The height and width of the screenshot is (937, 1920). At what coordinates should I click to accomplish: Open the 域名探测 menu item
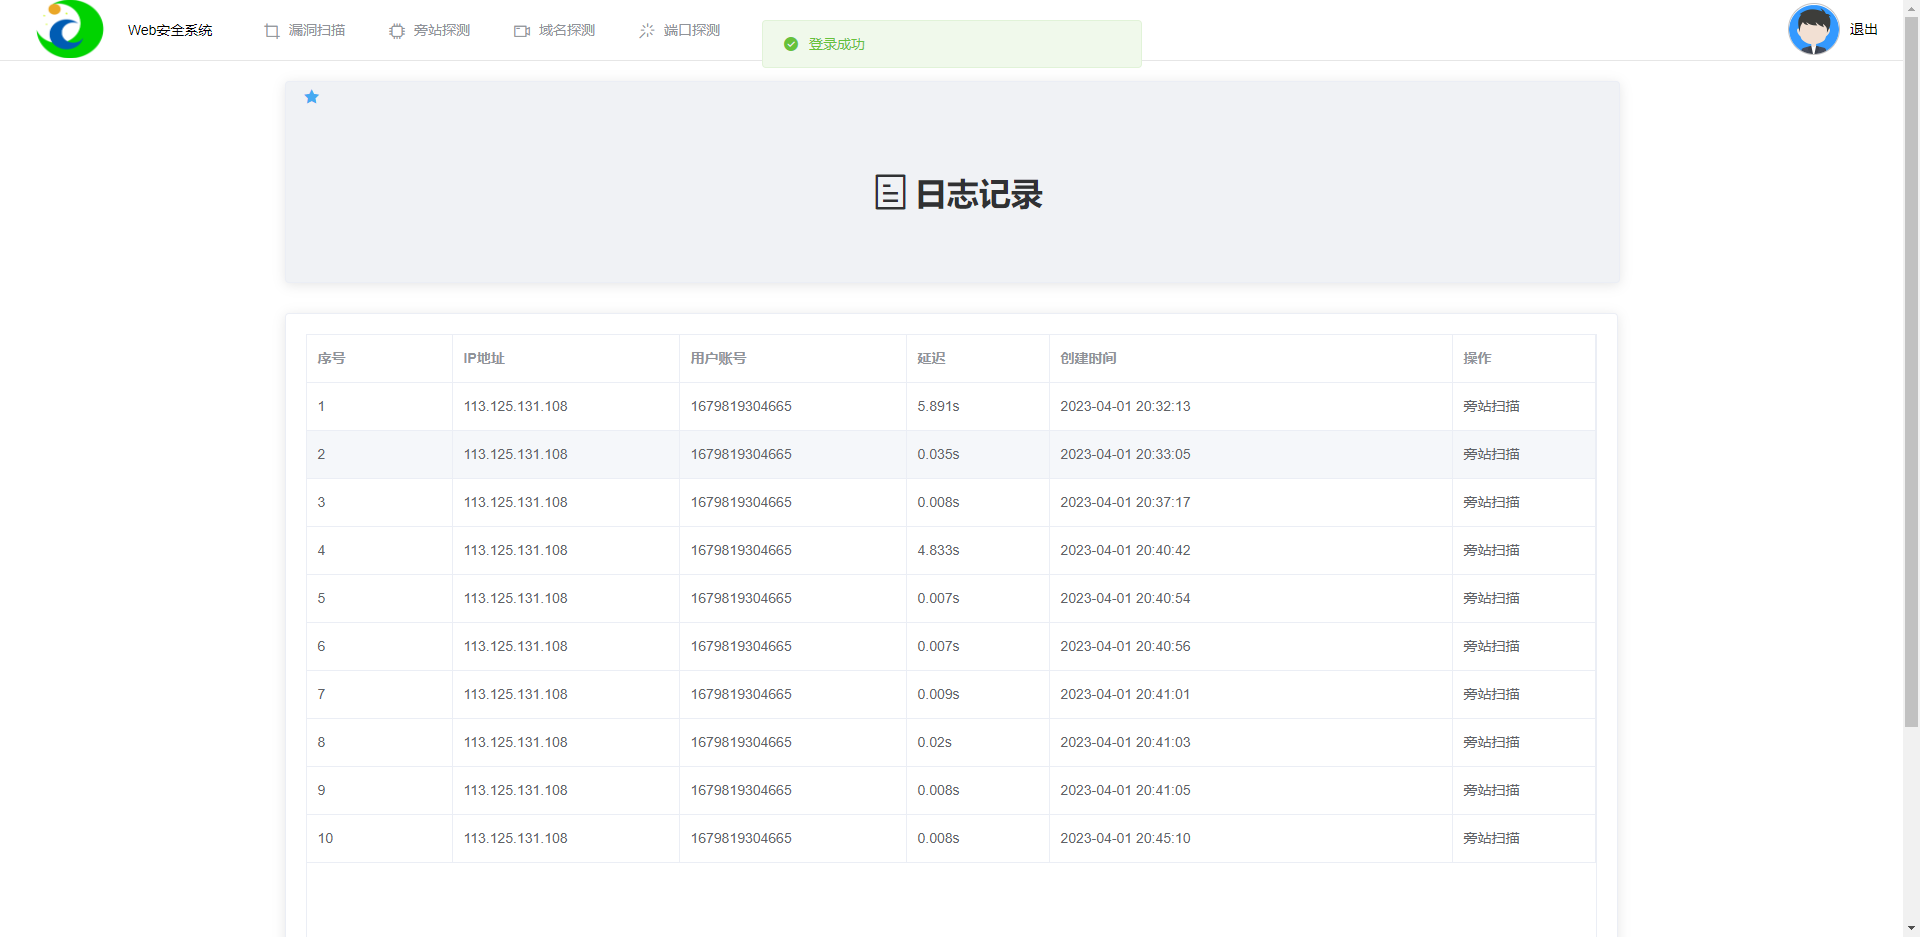(555, 31)
